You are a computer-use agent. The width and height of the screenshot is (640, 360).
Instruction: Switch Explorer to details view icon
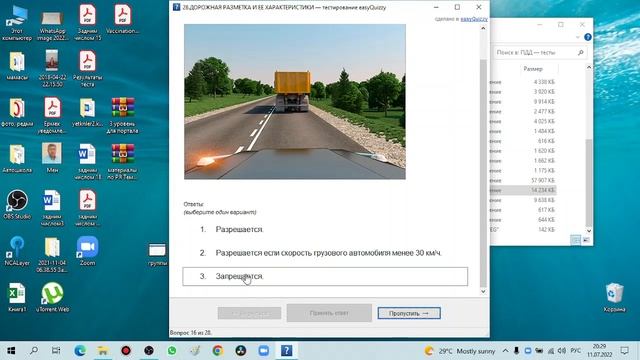[576, 240]
